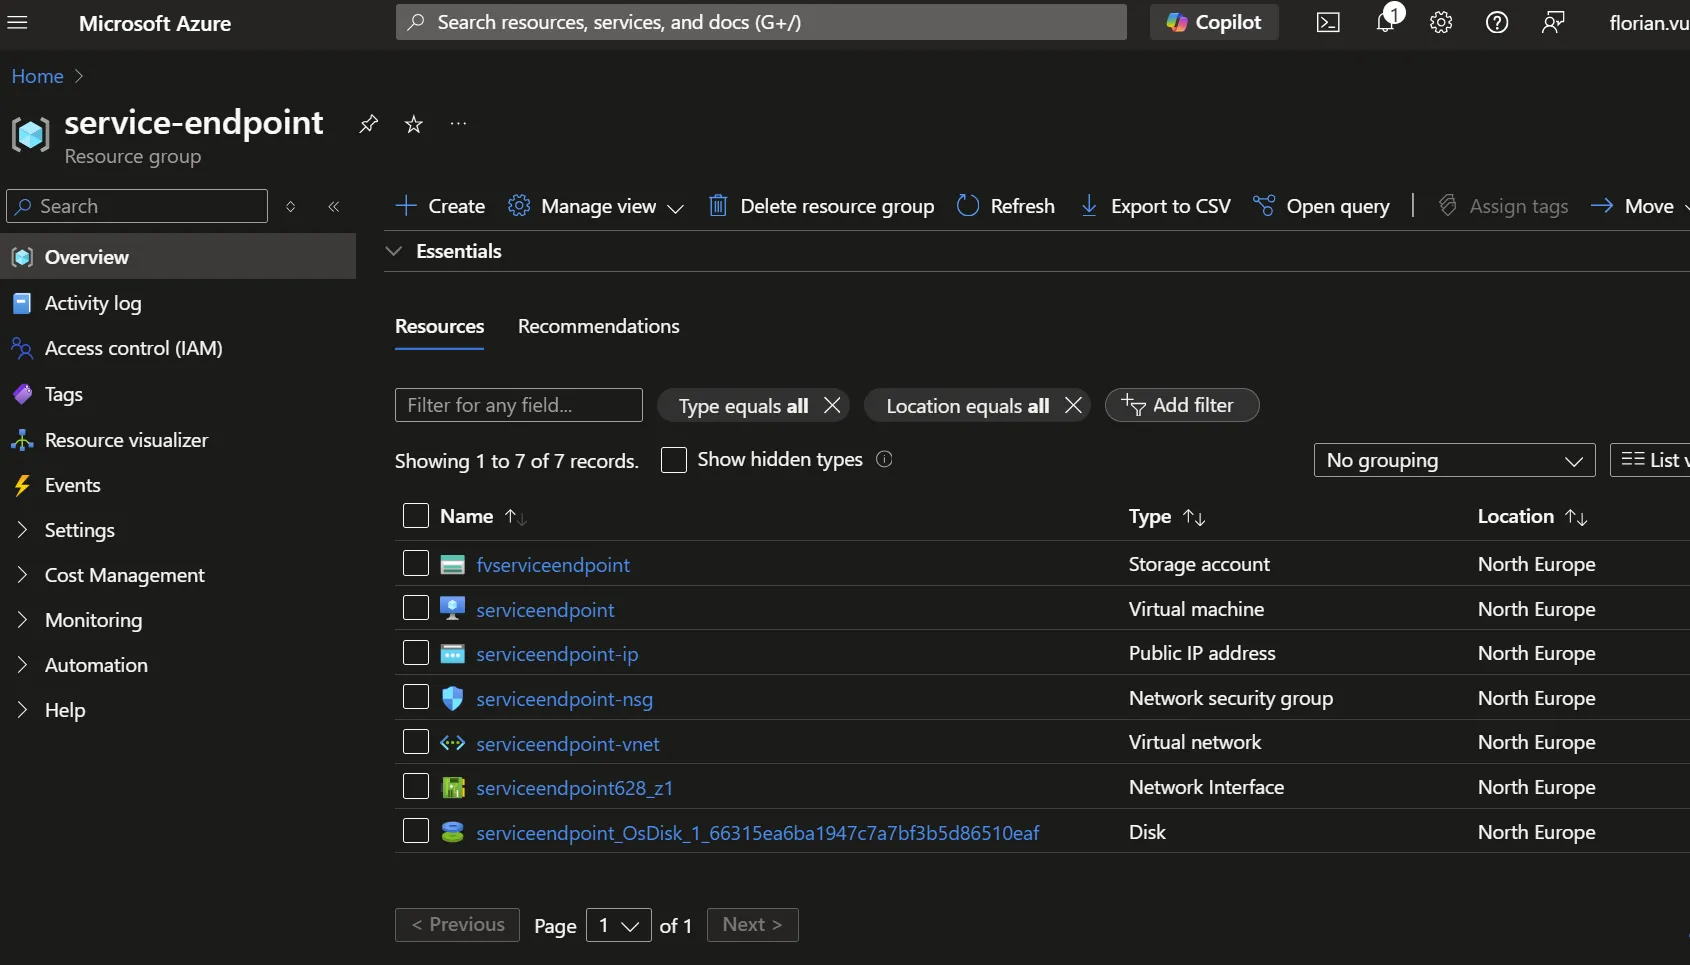Click the Filter for any field box
Screen dimensions: 1690x965
point(518,405)
